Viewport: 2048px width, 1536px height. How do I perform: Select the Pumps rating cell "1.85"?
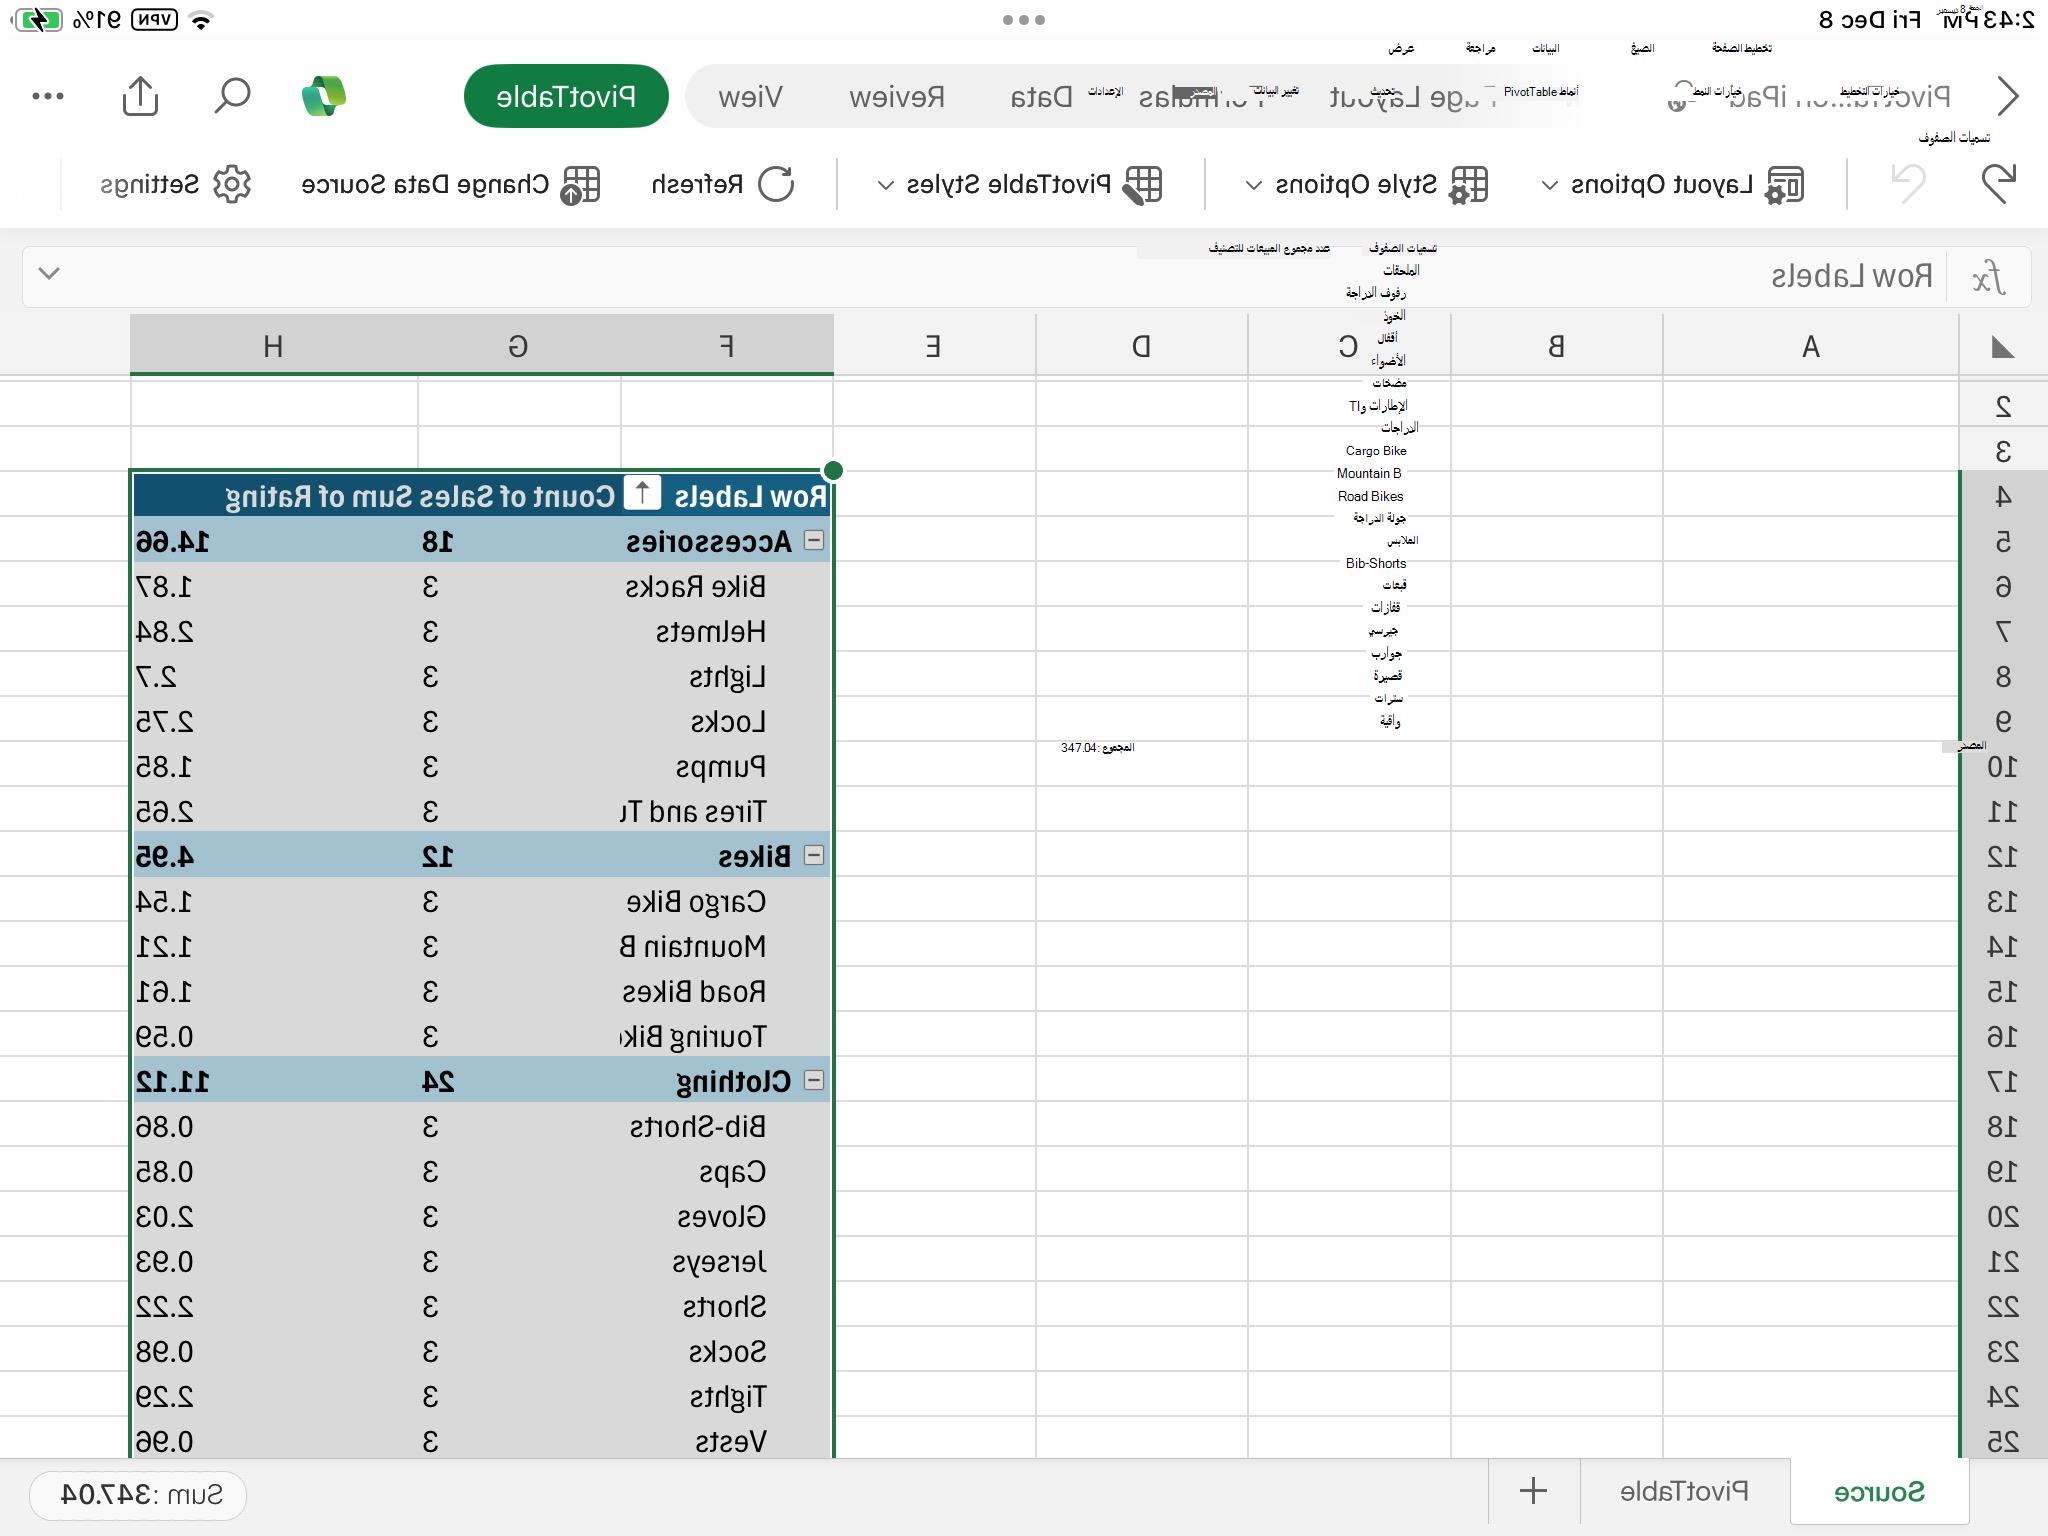point(275,767)
